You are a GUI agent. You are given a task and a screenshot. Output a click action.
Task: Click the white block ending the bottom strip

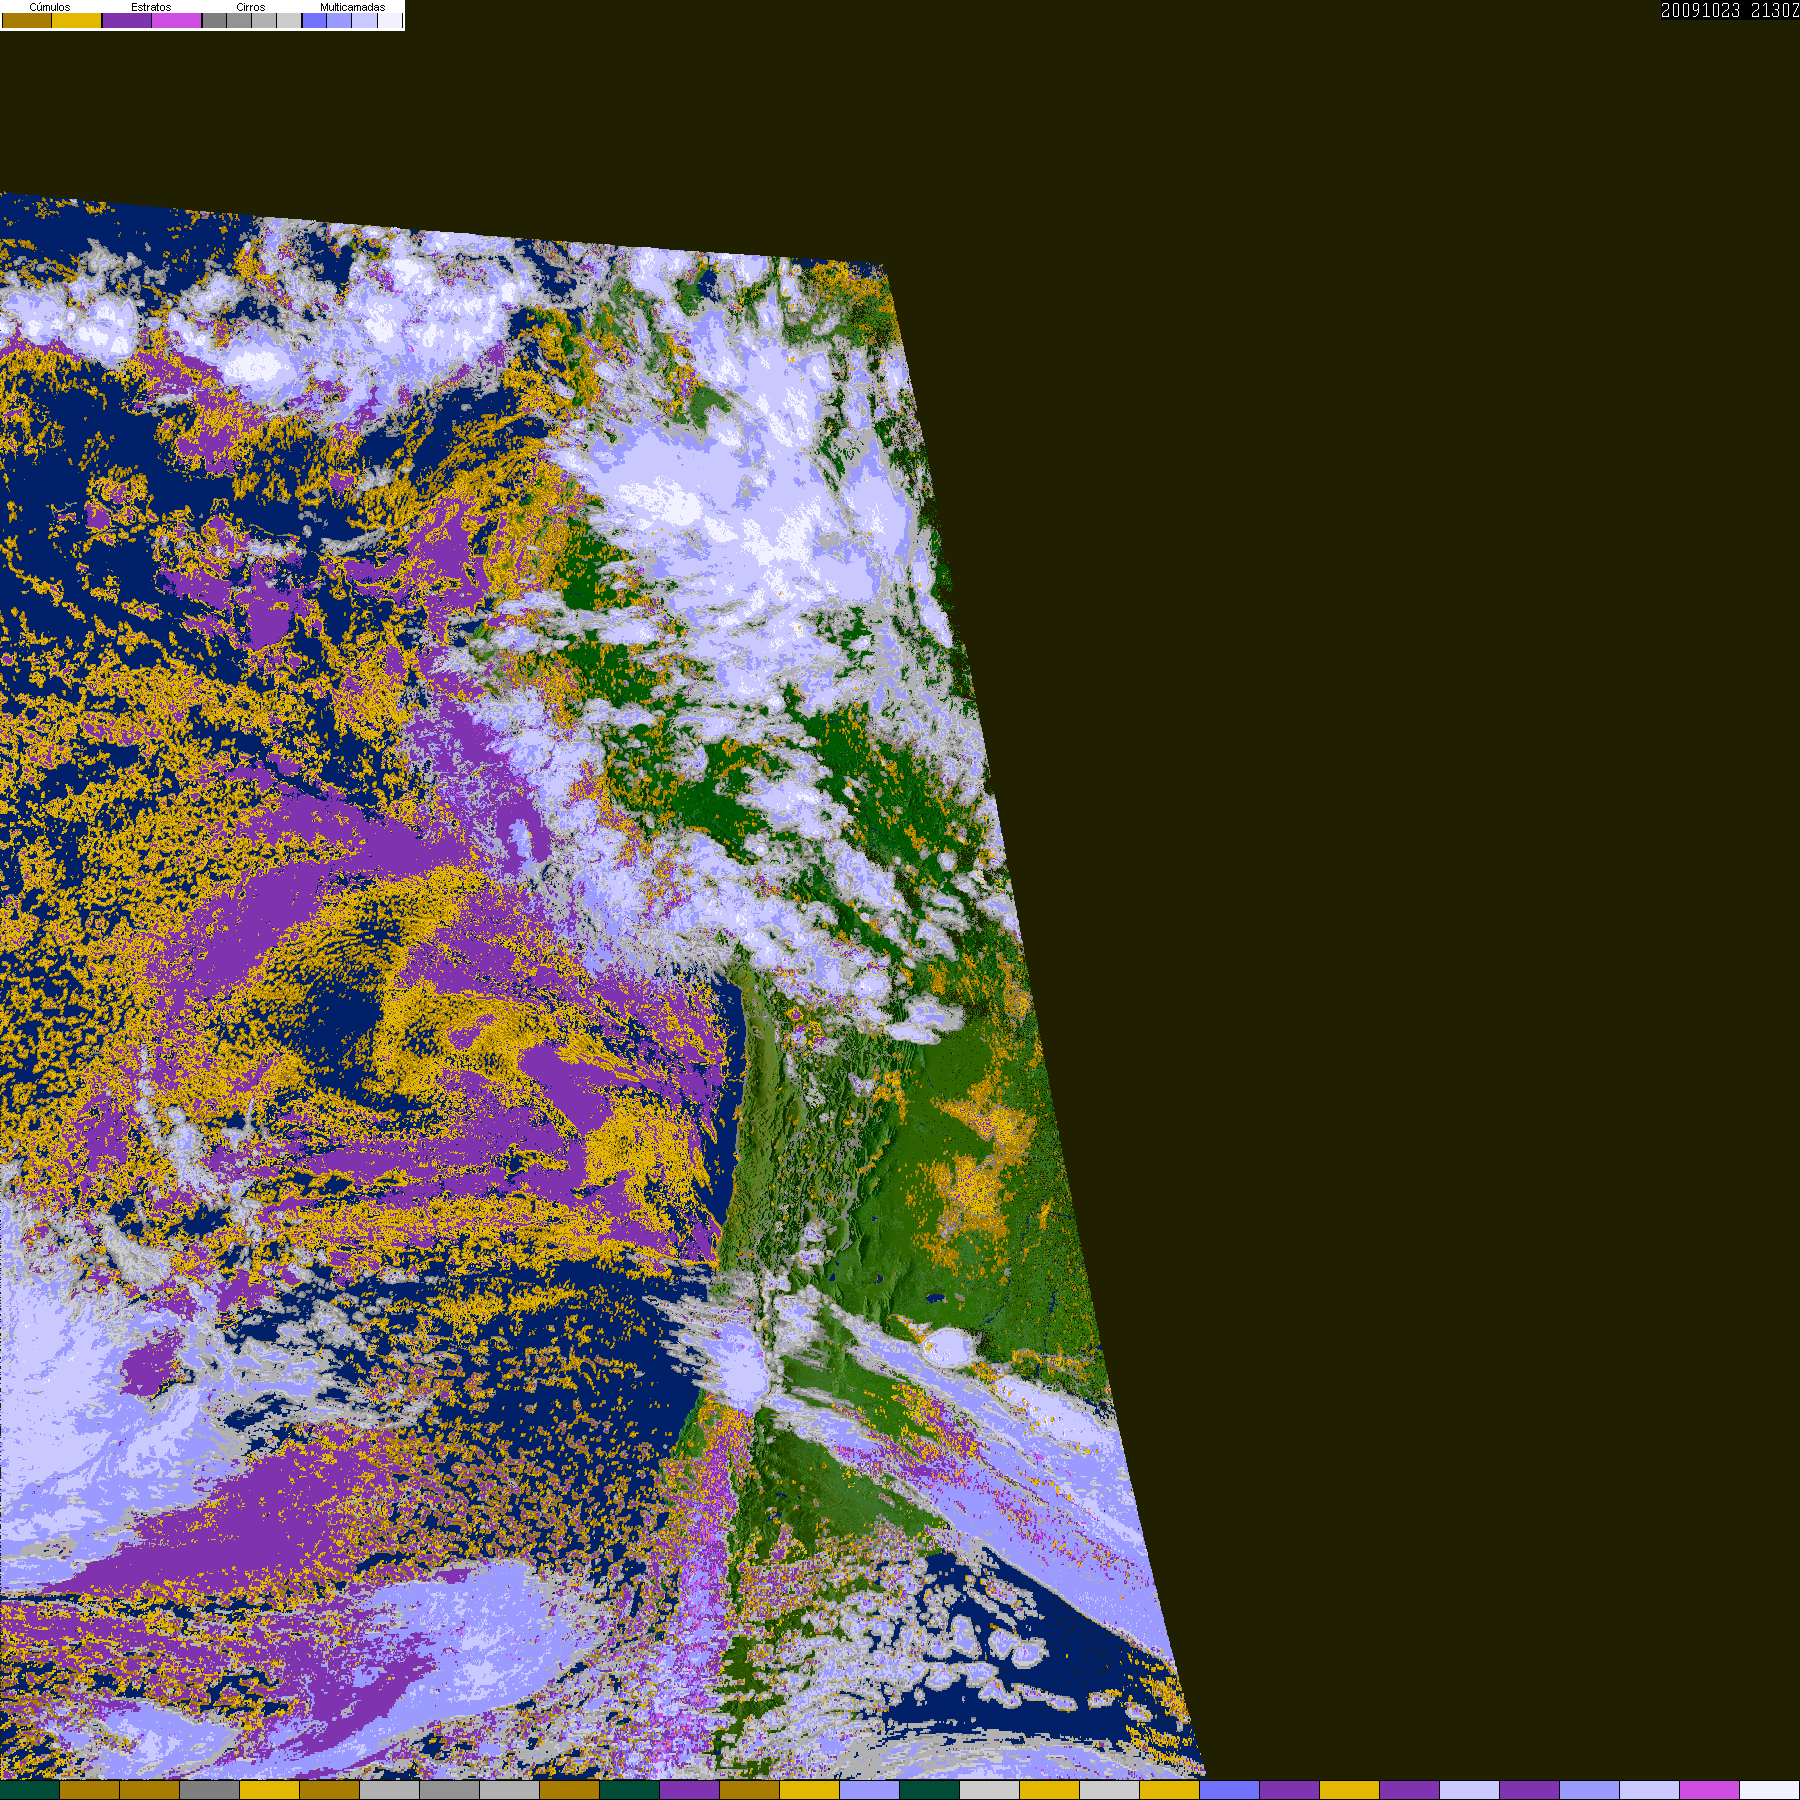[x=1770, y=1790]
